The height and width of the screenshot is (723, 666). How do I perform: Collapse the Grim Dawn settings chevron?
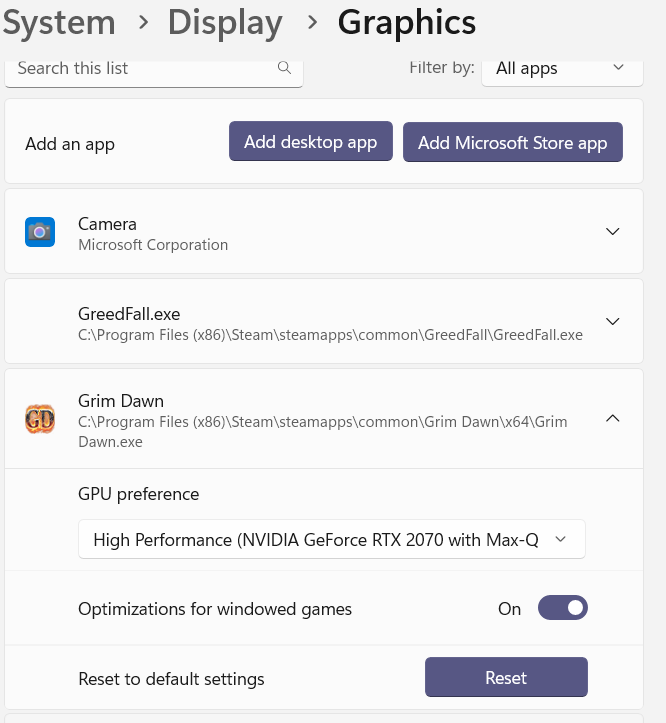pyautogui.click(x=613, y=418)
